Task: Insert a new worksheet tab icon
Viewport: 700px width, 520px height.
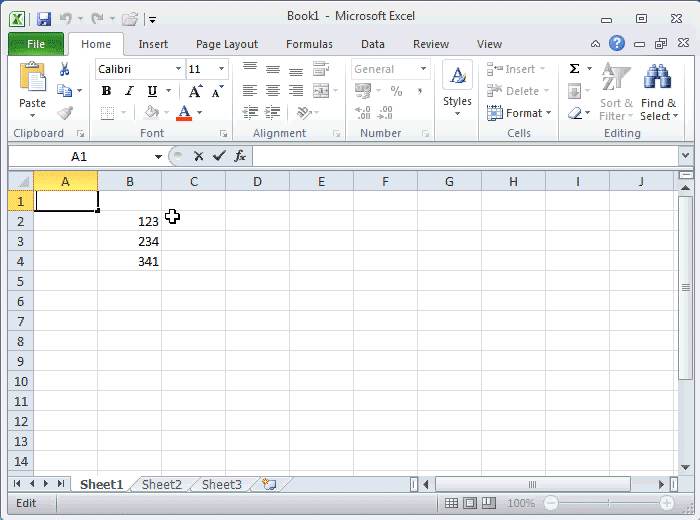Action: pyautogui.click(x=268, y=484)
